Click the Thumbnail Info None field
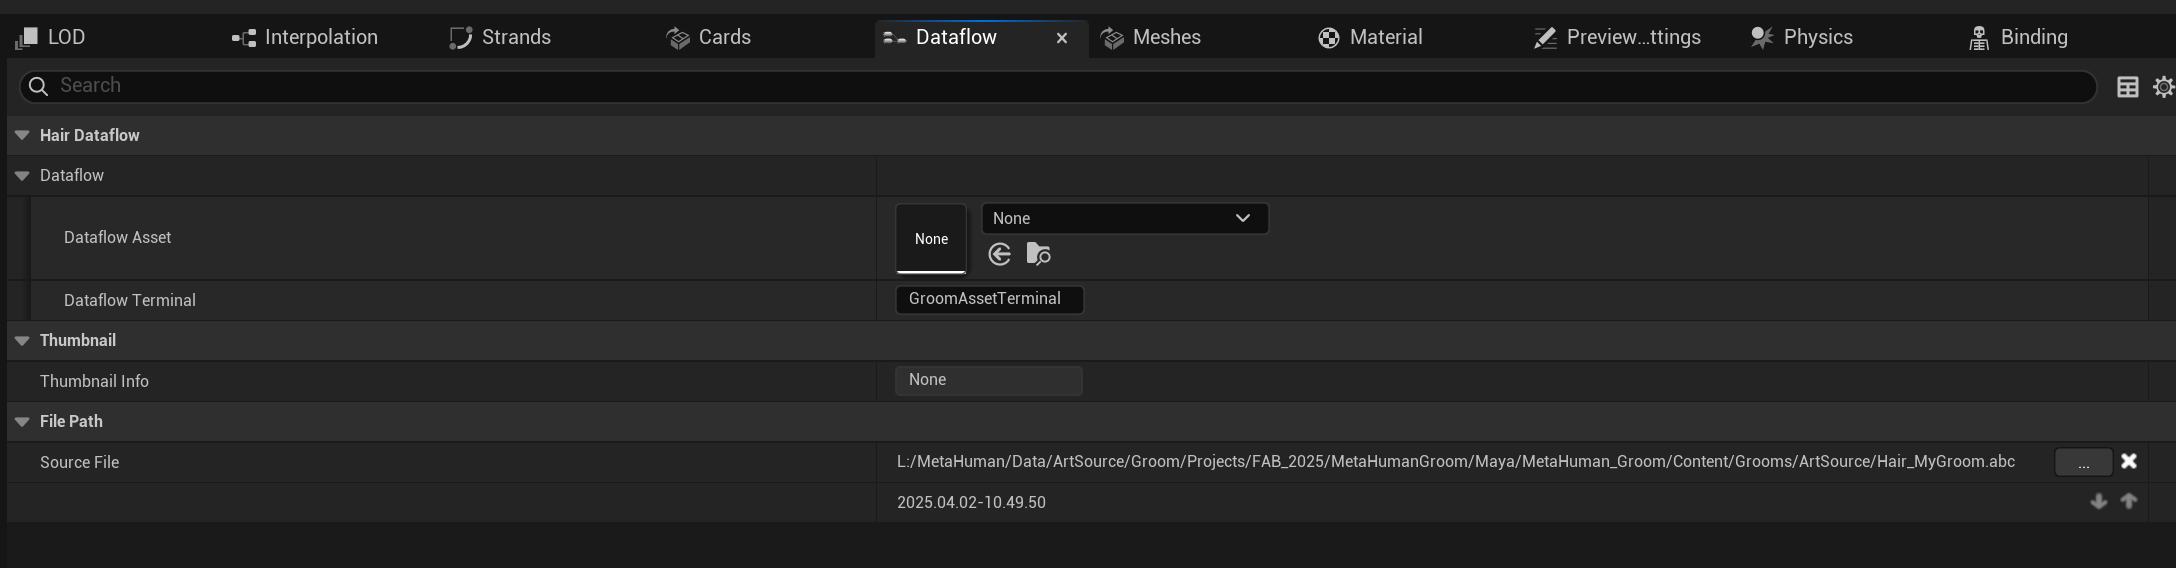This screenshot has height=568, width=2176. tap(989, 380)
